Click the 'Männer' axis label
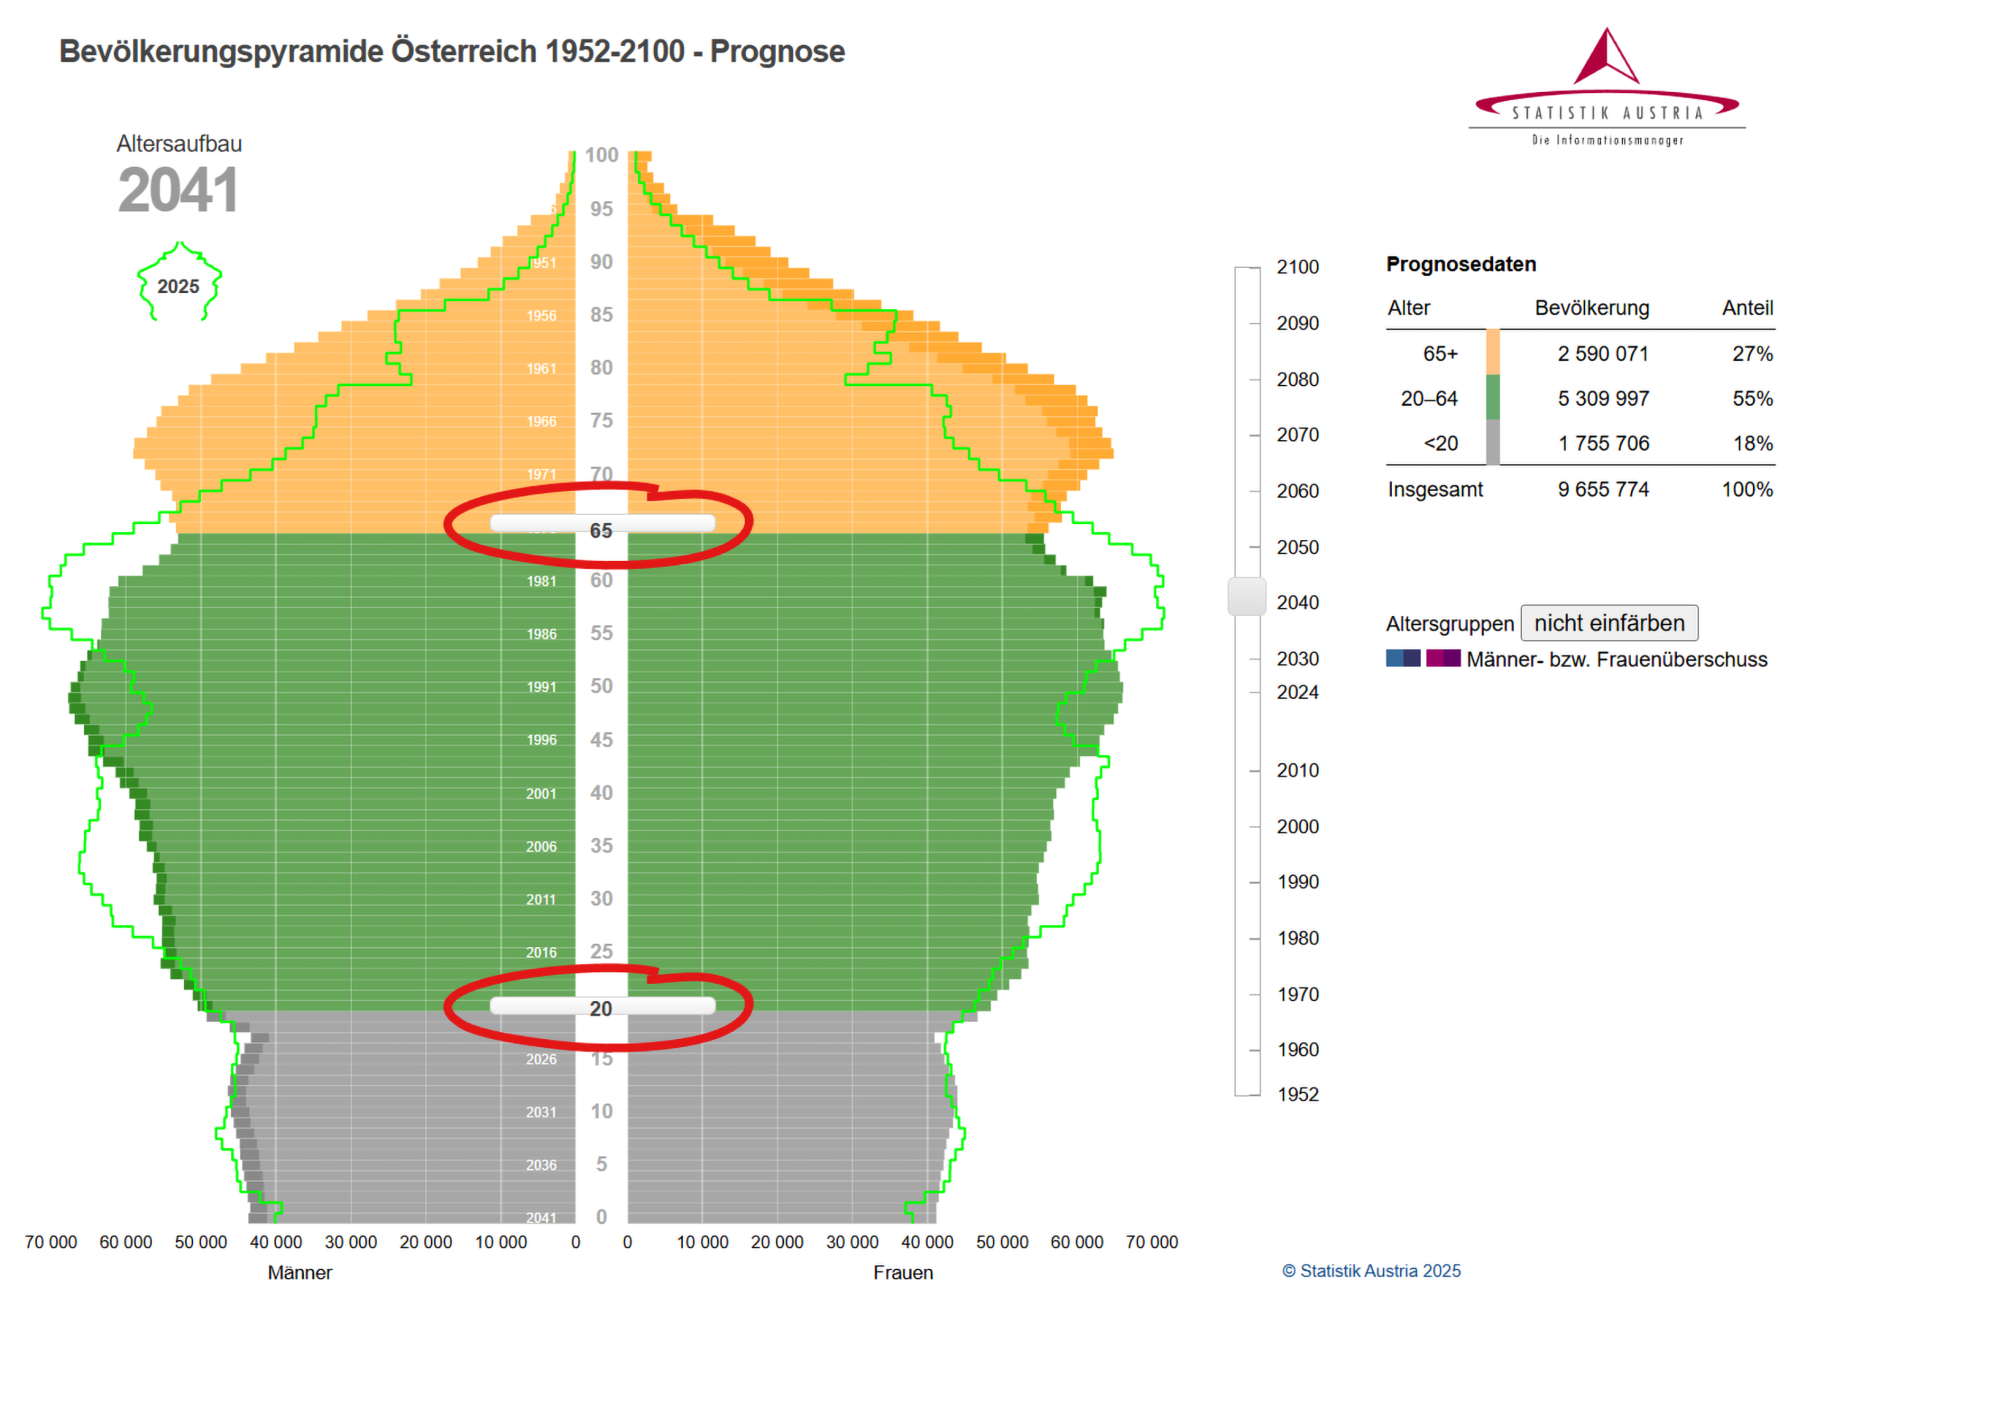The width and height of the screenshot is (2000, 1416). click(x=299, y=1272)
